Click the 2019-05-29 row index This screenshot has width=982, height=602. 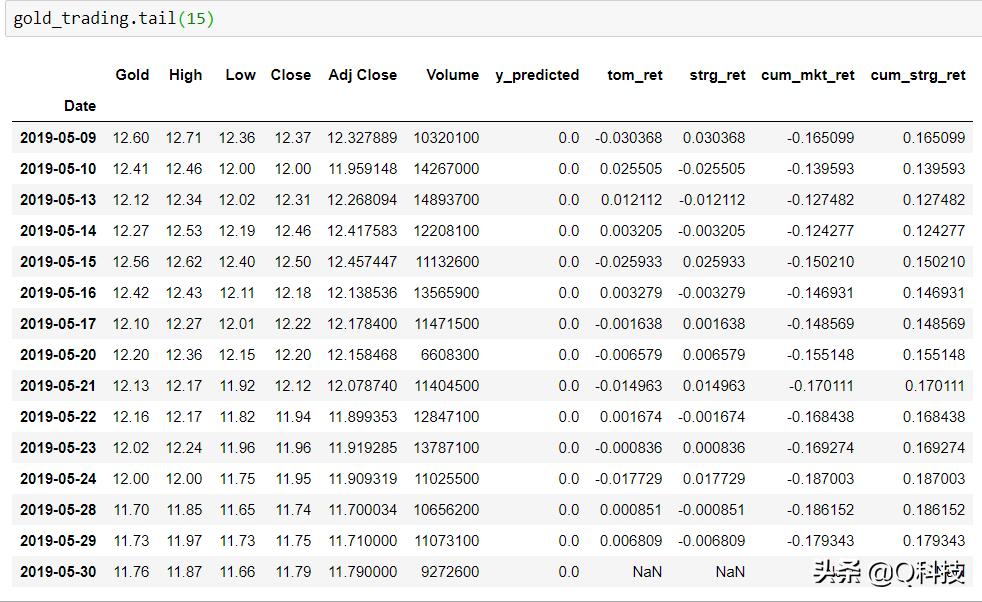point(58,541)
